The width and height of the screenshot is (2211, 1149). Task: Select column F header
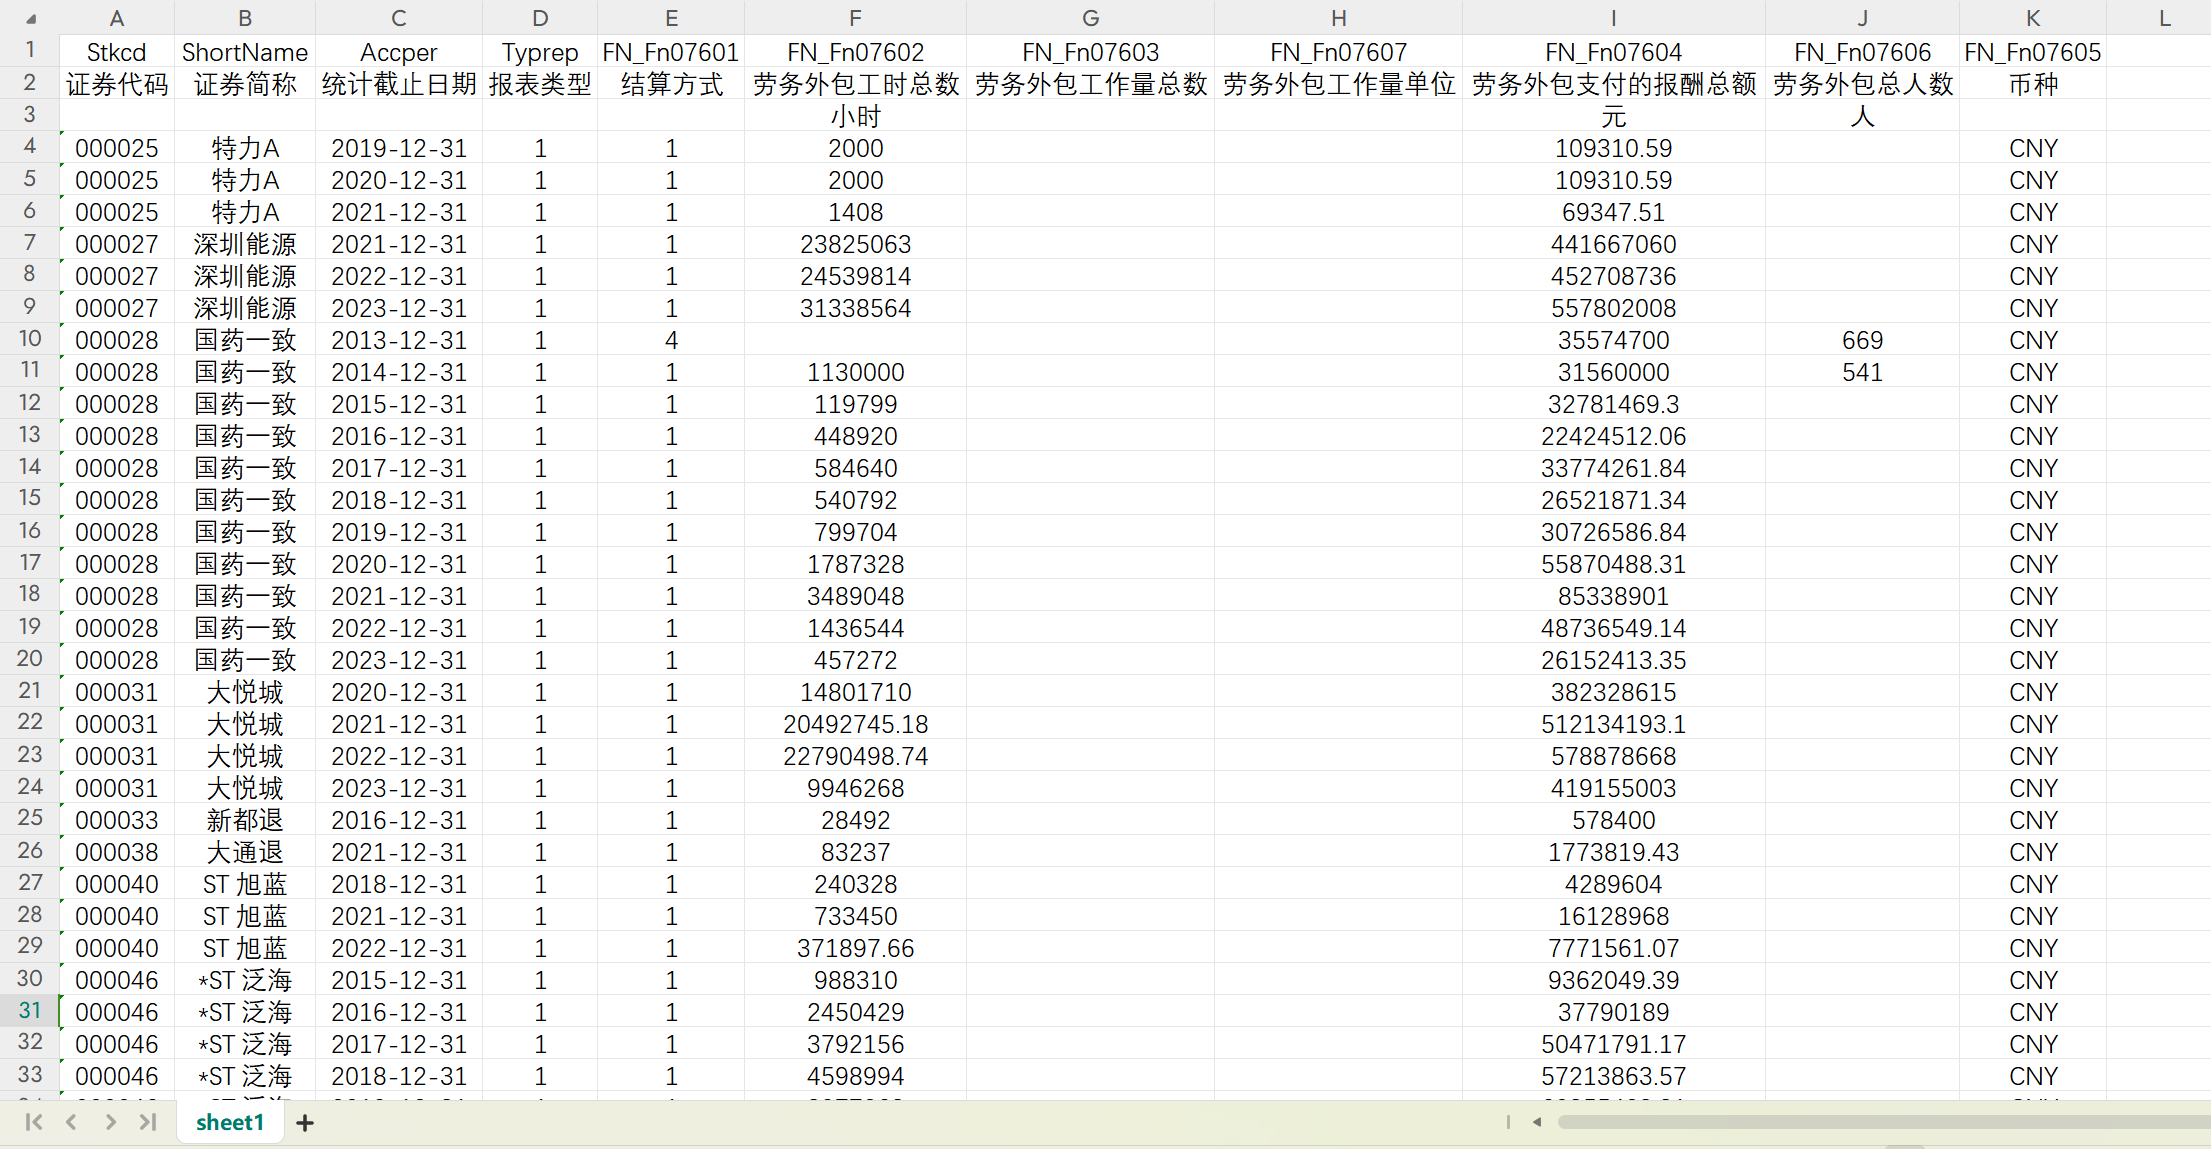pyautogui.click(x=855, y=18)
